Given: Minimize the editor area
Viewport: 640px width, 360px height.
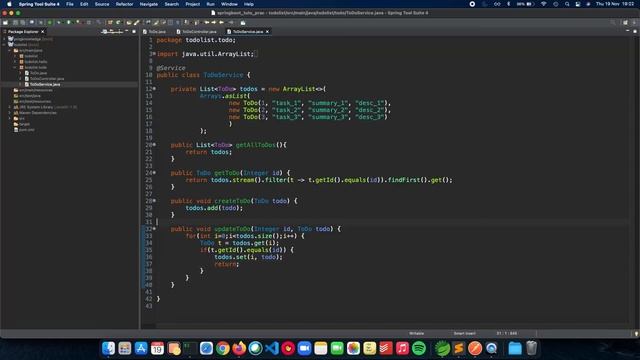Looking at the screenshot, I should [x=627, y=31].
